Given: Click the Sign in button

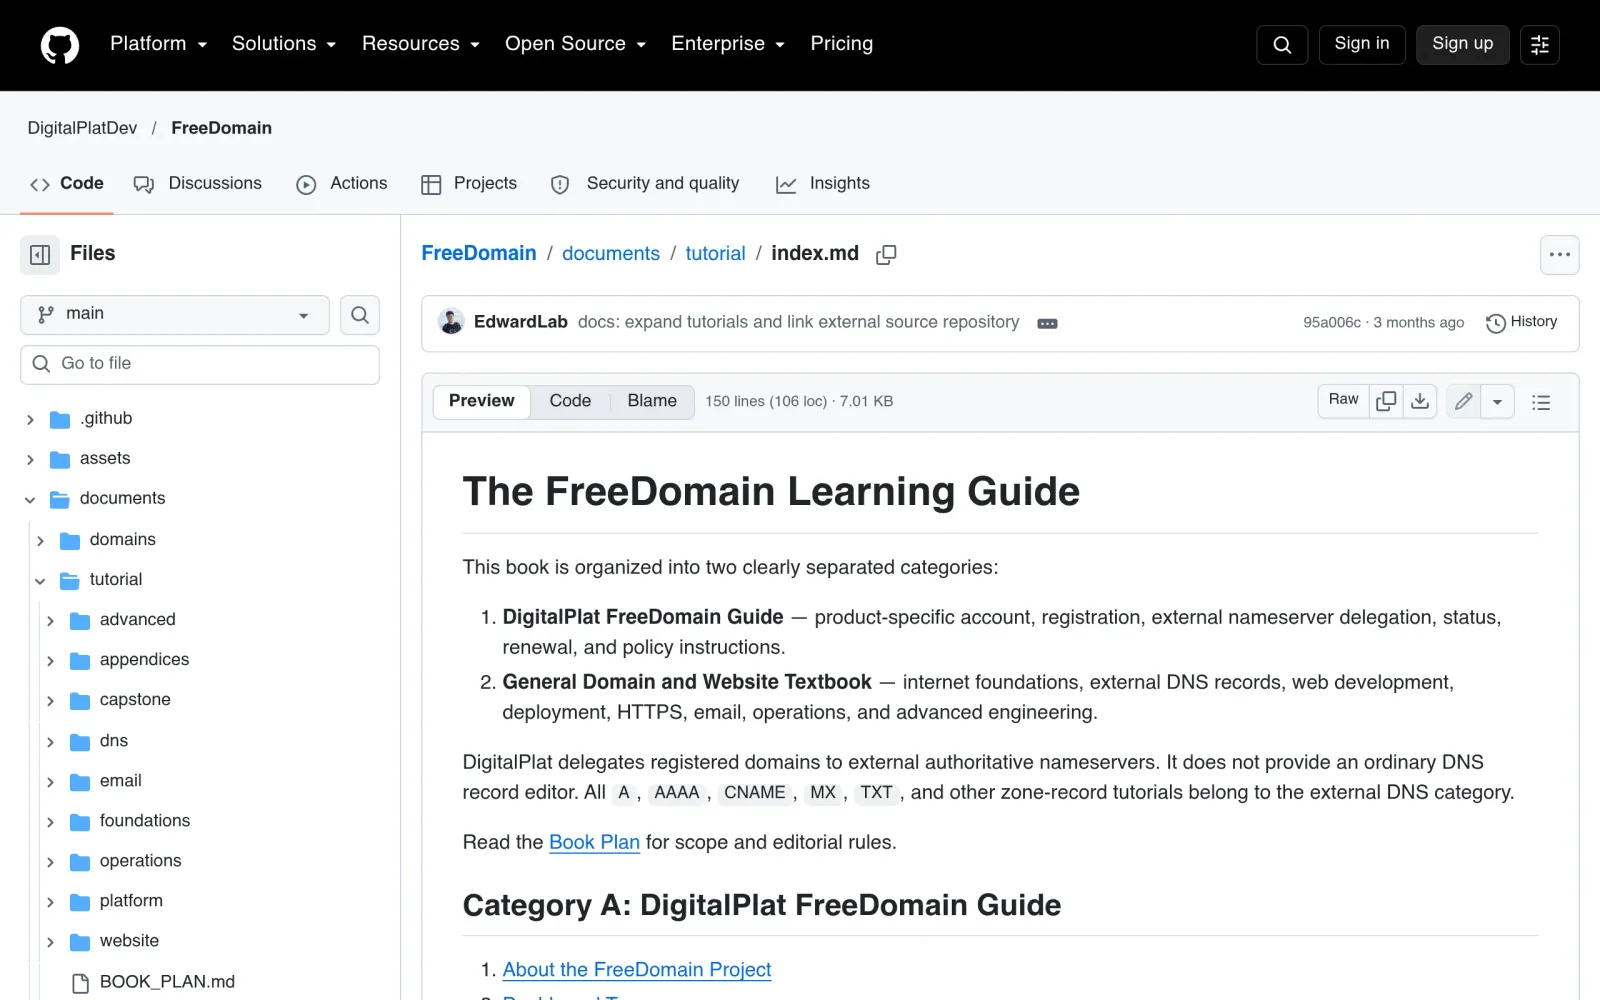Looking at the screenshot, I should [x=1362, y=44].
